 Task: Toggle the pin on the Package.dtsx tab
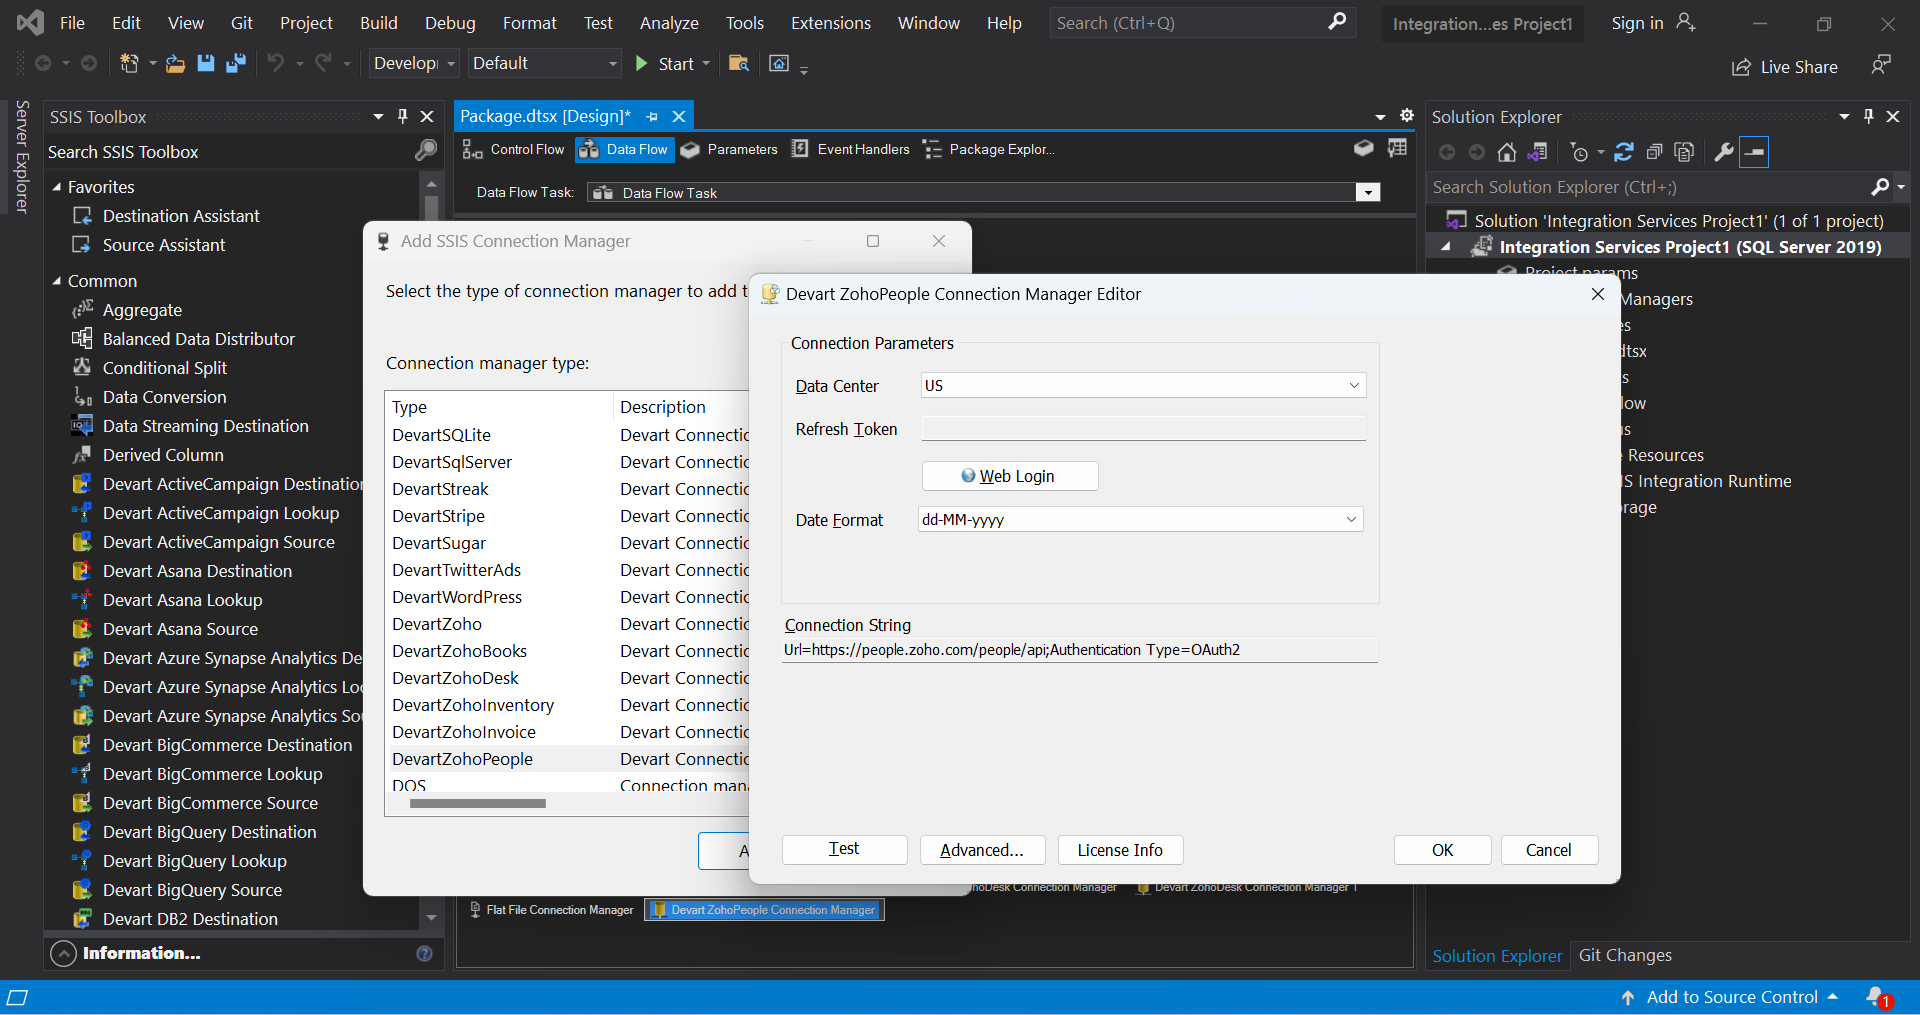[652, 116]
